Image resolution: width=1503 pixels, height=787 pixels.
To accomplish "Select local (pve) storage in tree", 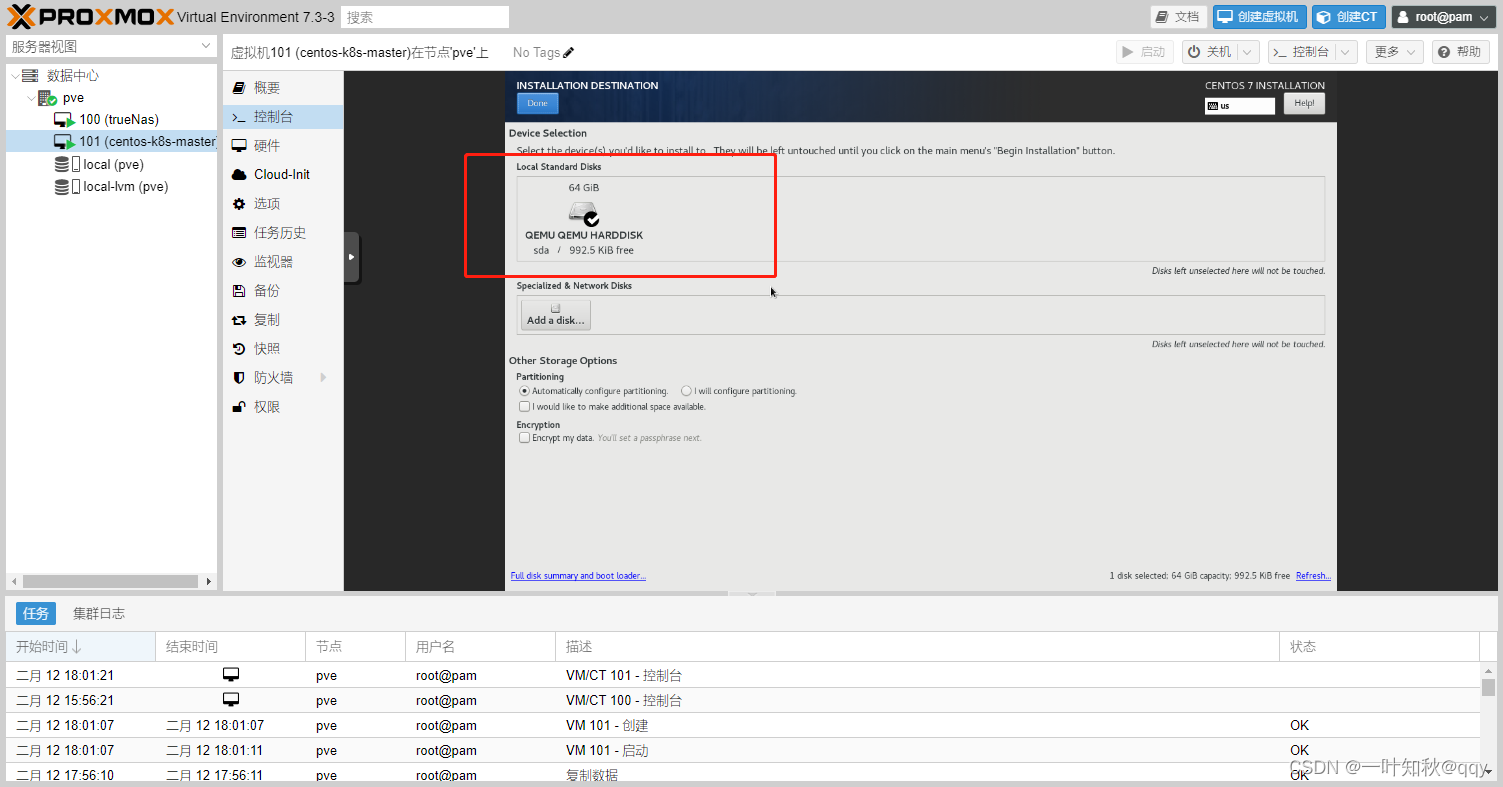I will (x=113, y=164).
